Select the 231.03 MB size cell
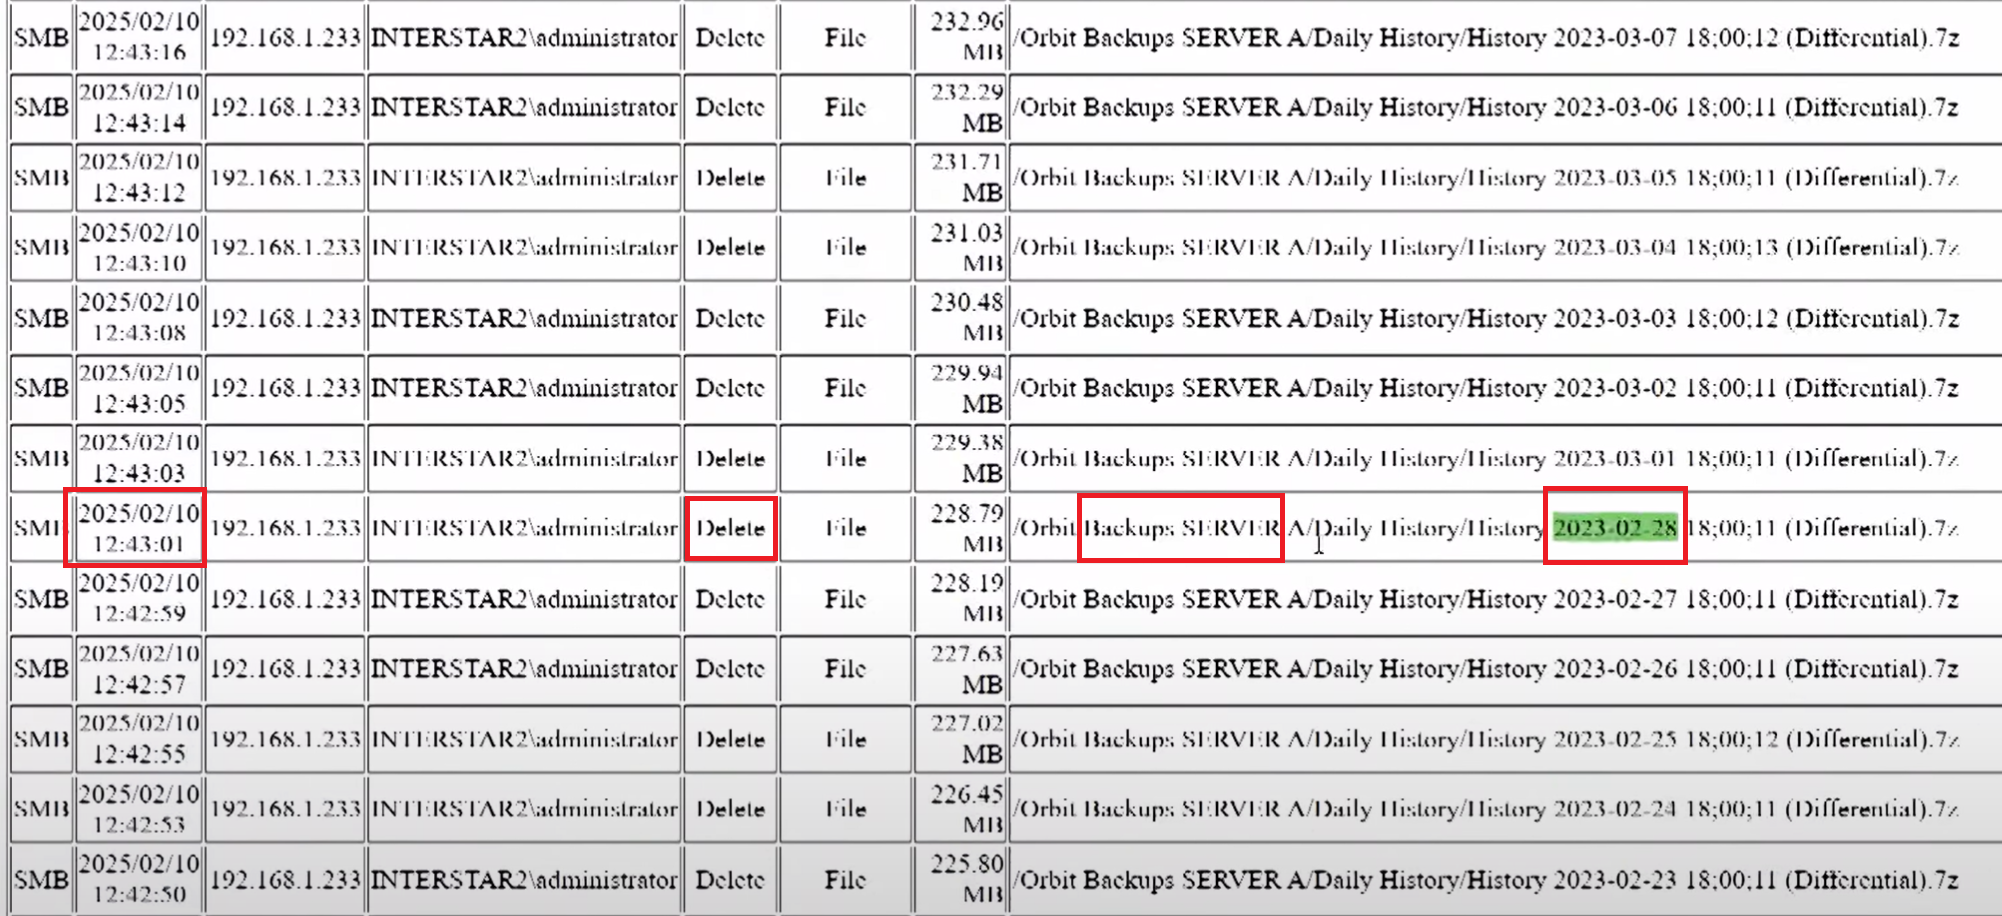Viewport: 2002px width, 916px height. tap(964, 247)
